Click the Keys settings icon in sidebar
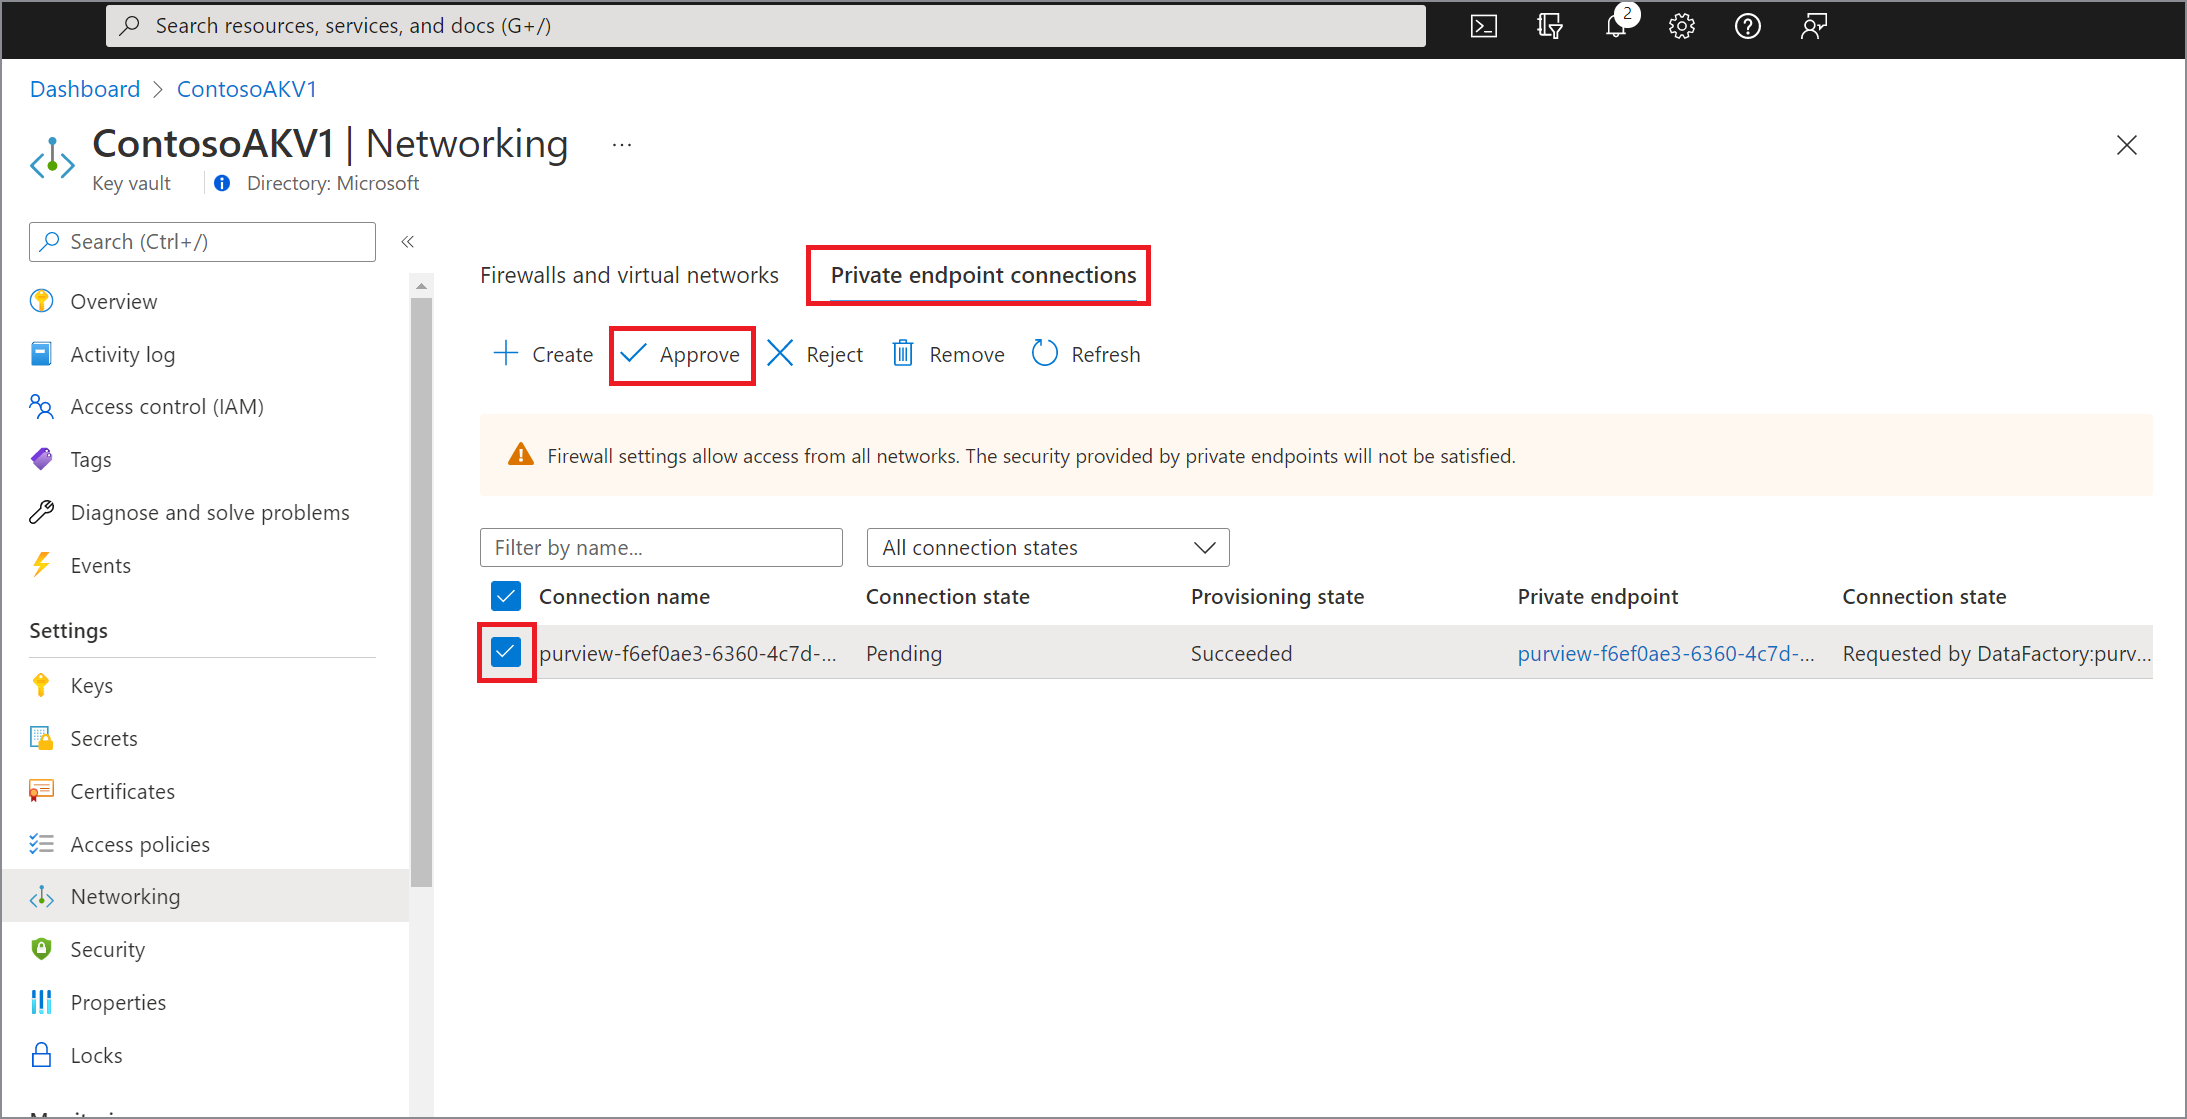Image resolution: width=2187 pixels, height=1119 pixels. [x=43, y=685]
